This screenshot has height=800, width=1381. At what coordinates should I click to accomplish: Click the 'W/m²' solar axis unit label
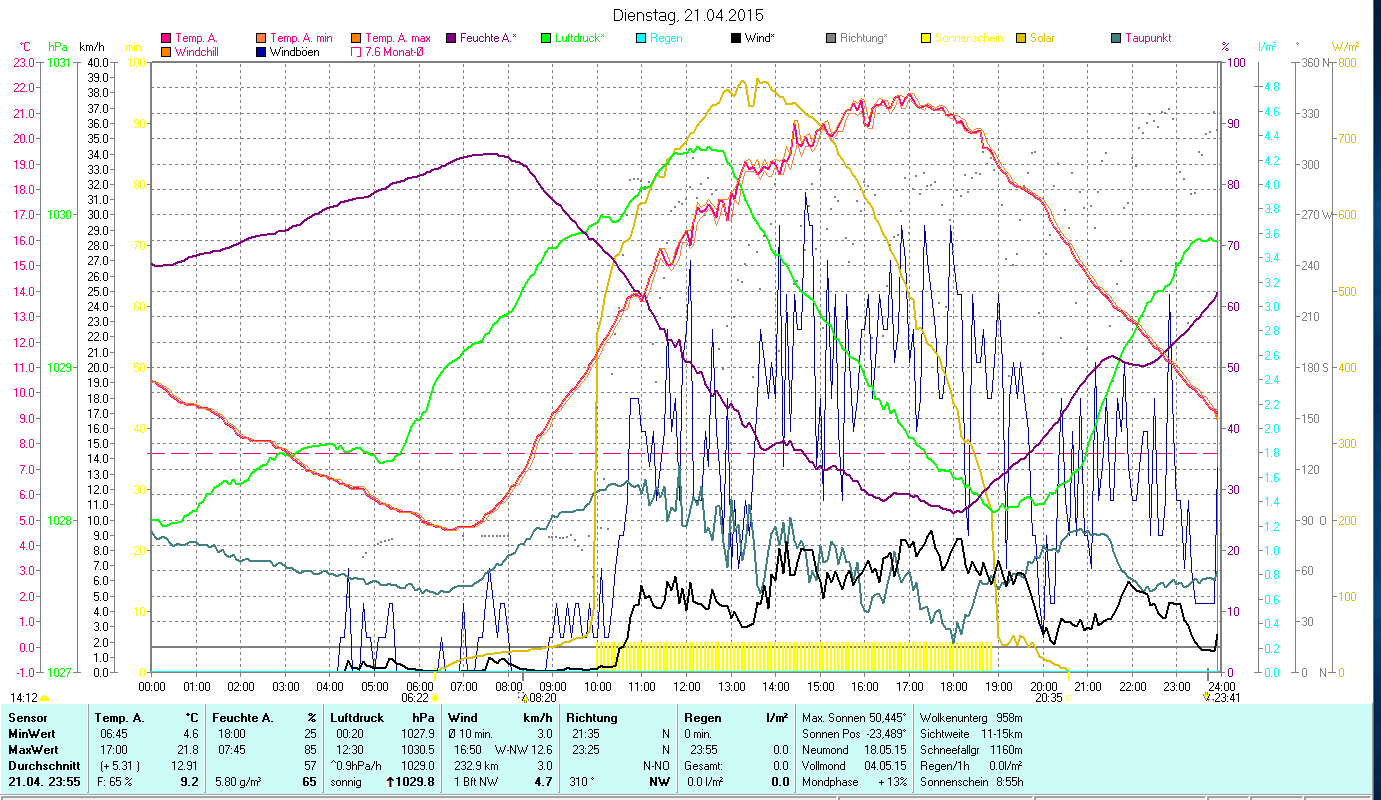1345,47
